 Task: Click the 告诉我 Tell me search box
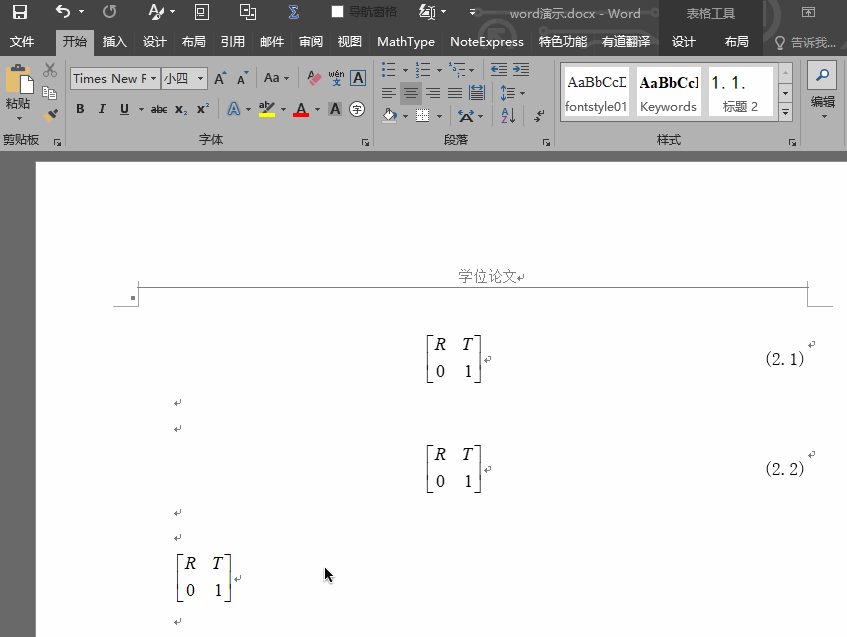[806, 42]
